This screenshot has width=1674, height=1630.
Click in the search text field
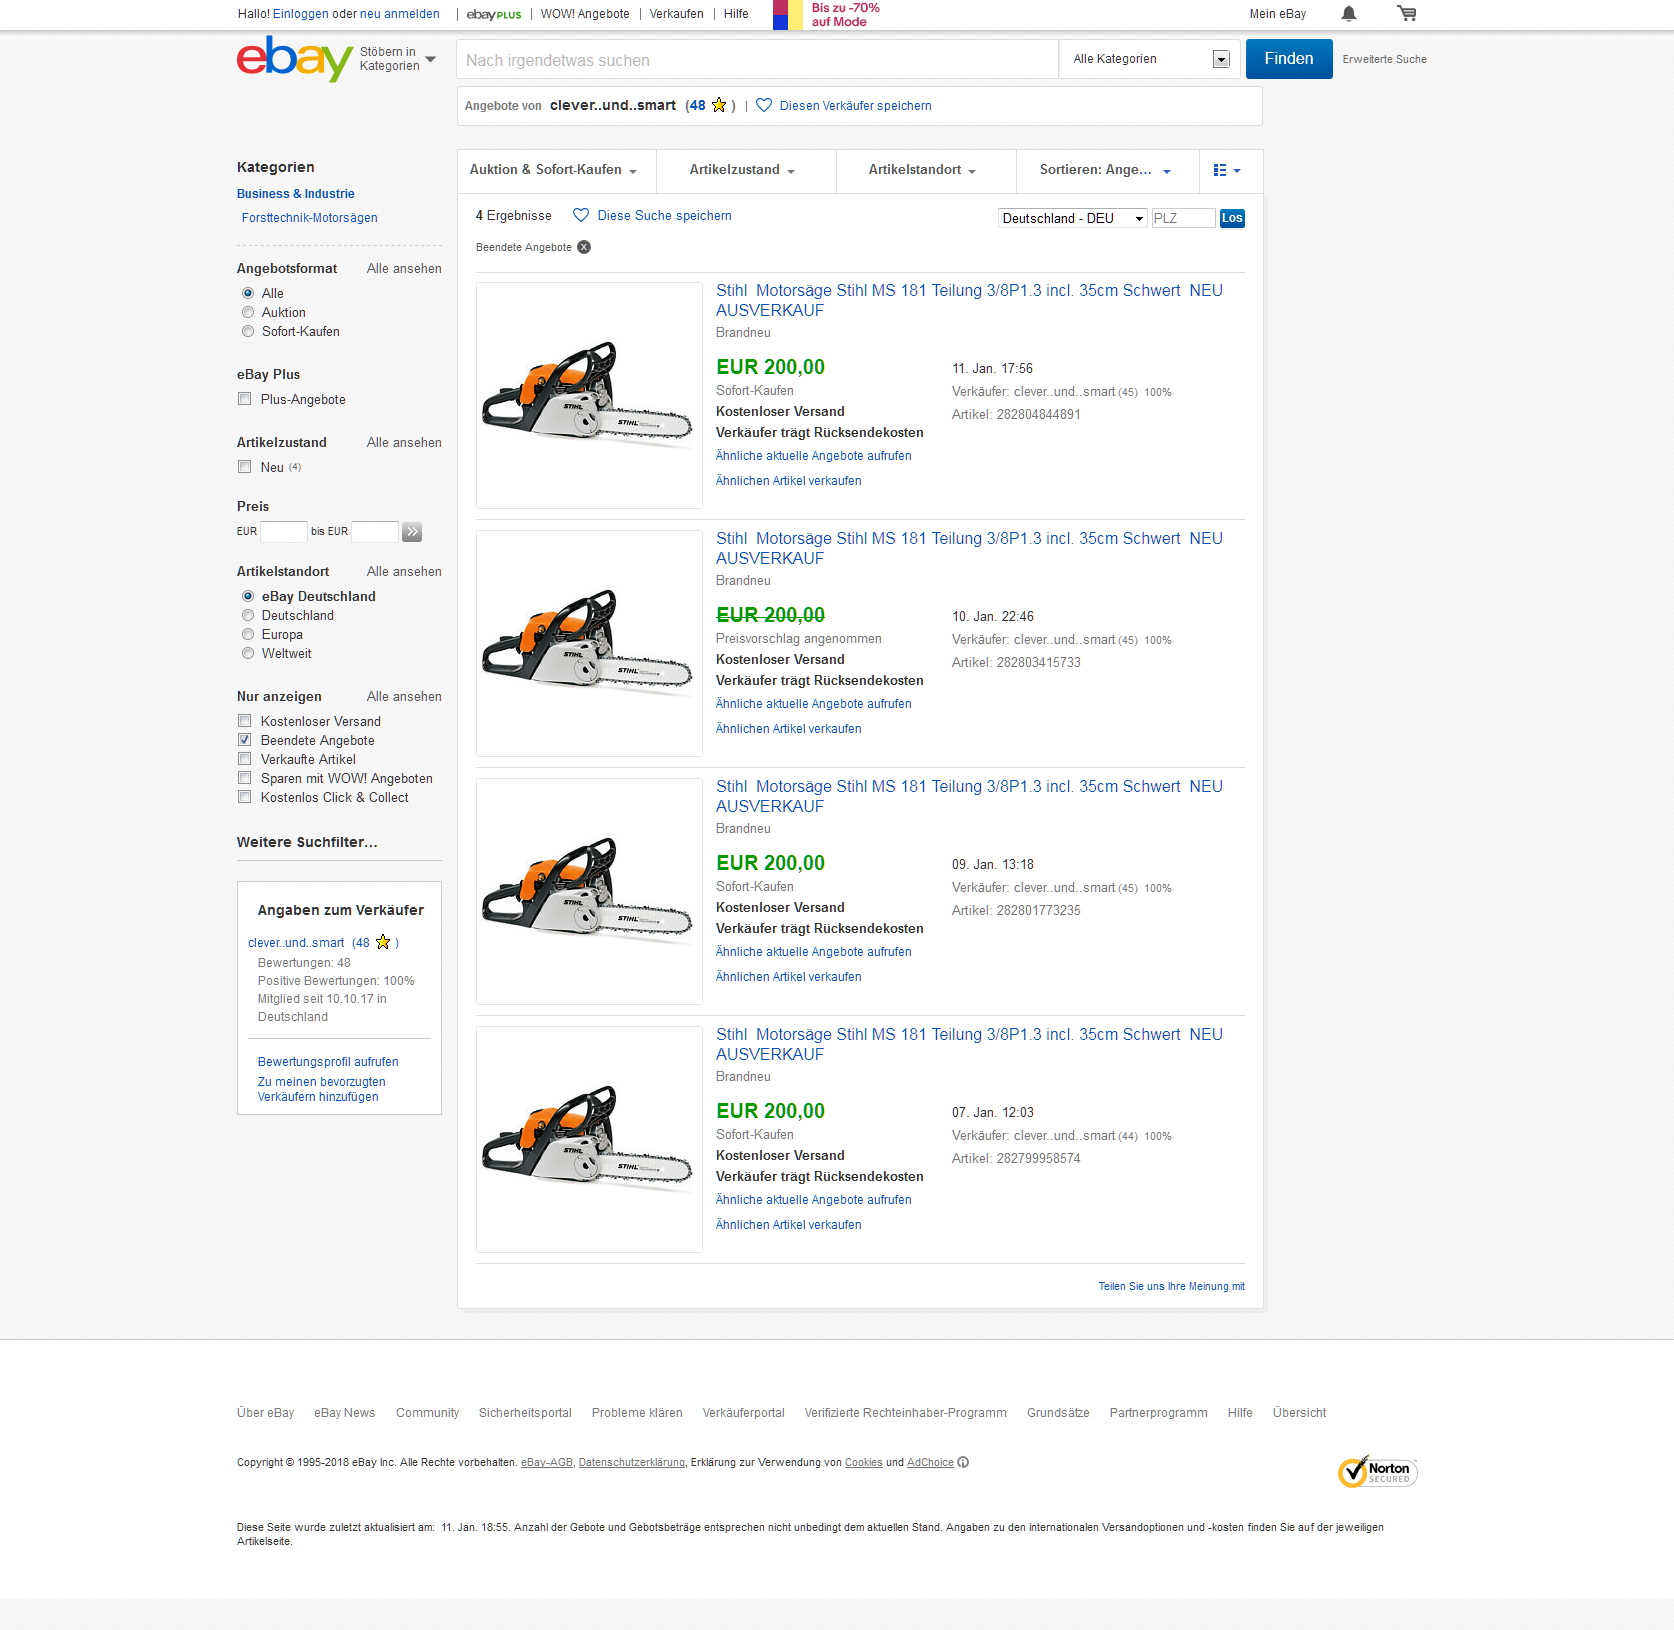click(x=756, y=60)
